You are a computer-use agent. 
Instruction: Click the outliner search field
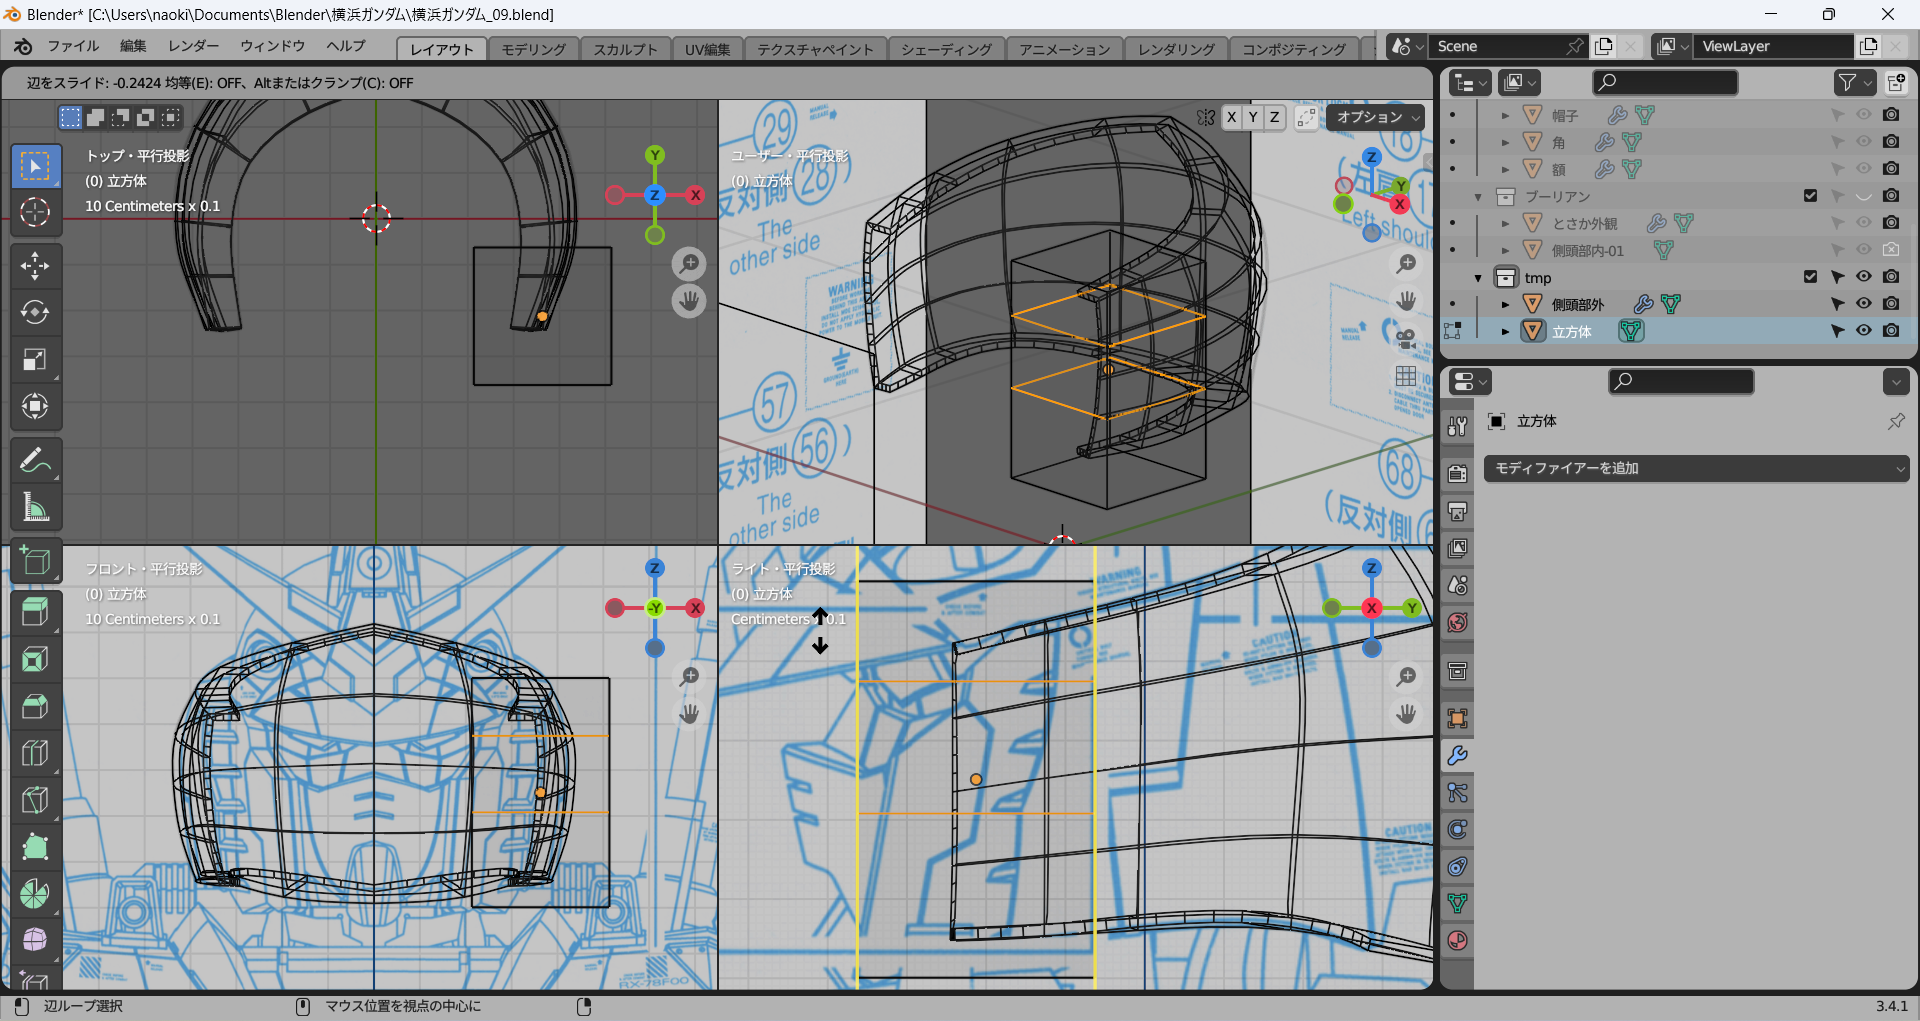[1665, 82]
